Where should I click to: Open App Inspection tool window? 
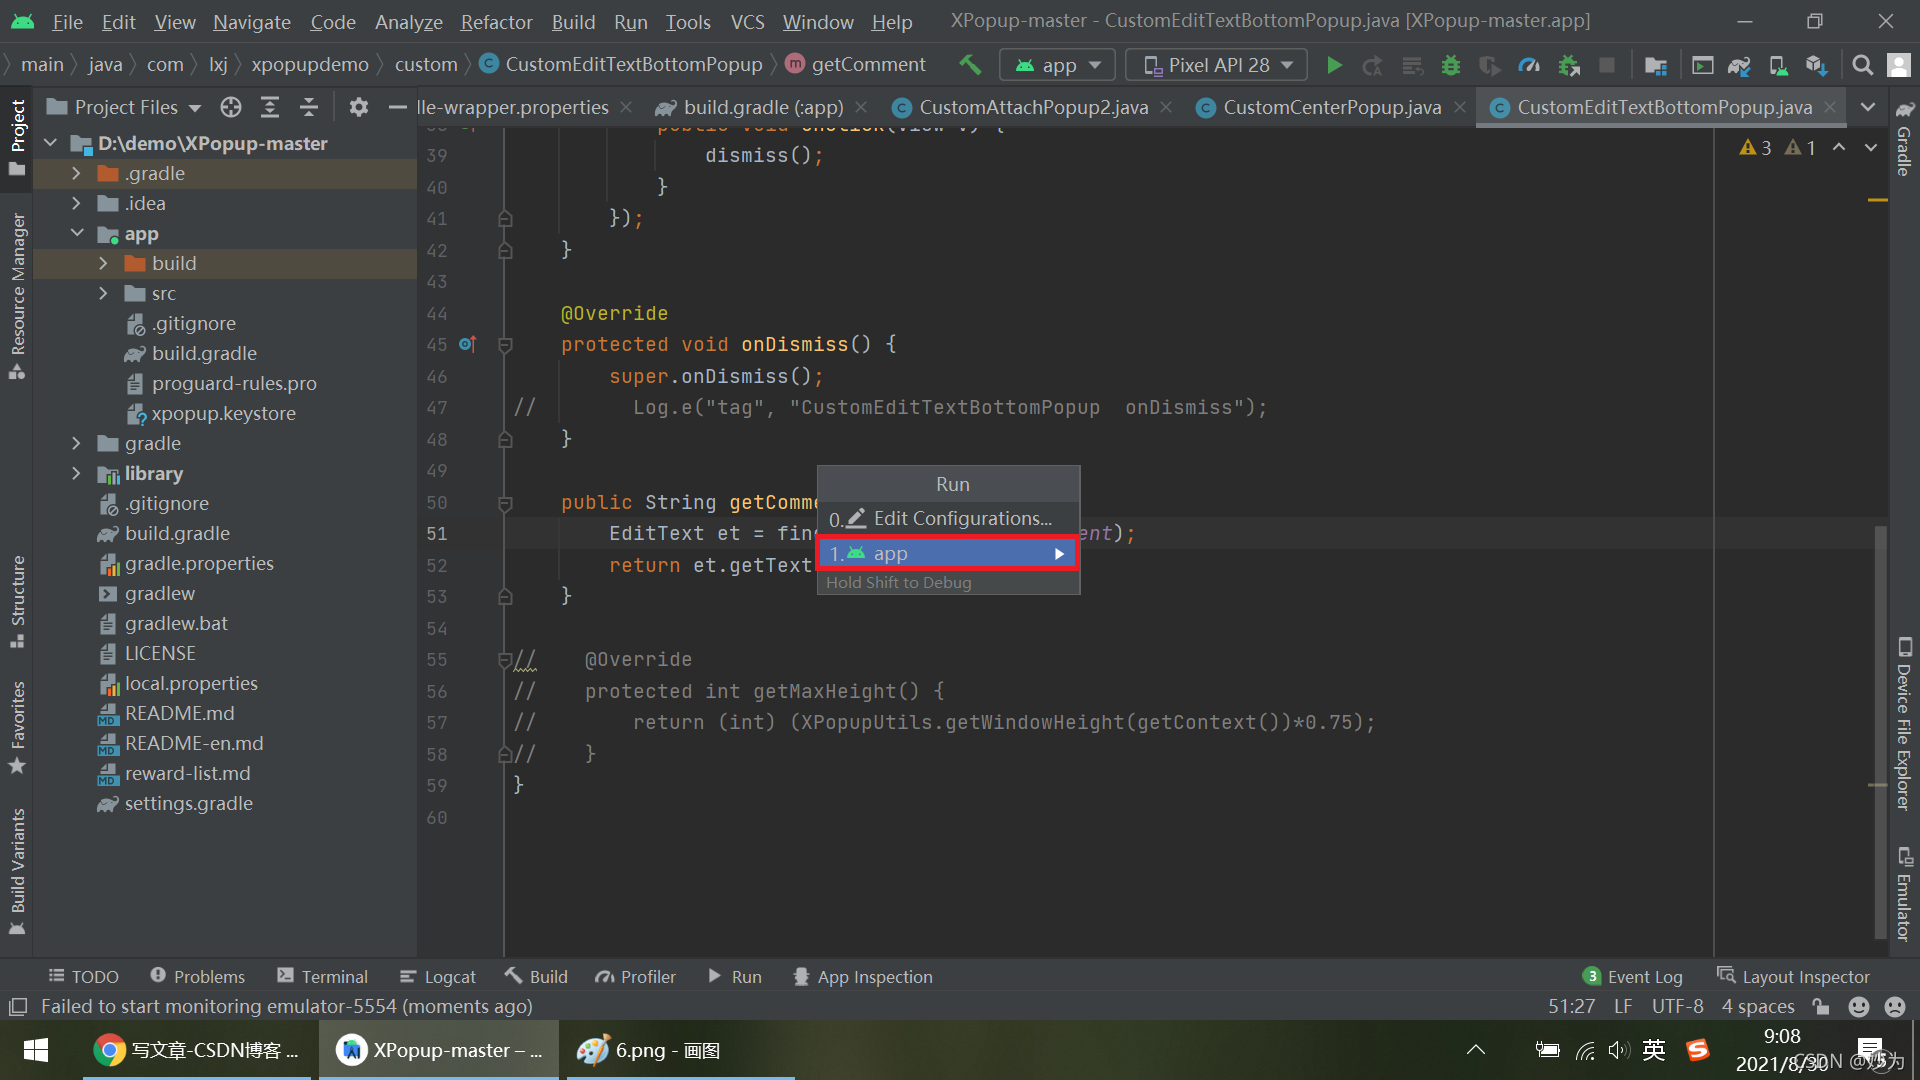[x=863, y=977]
